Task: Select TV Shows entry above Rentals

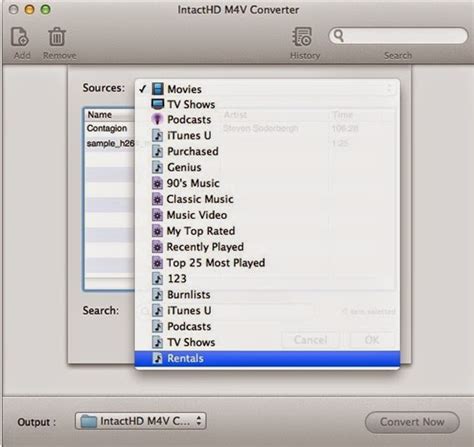Action: tap(267, 342)
